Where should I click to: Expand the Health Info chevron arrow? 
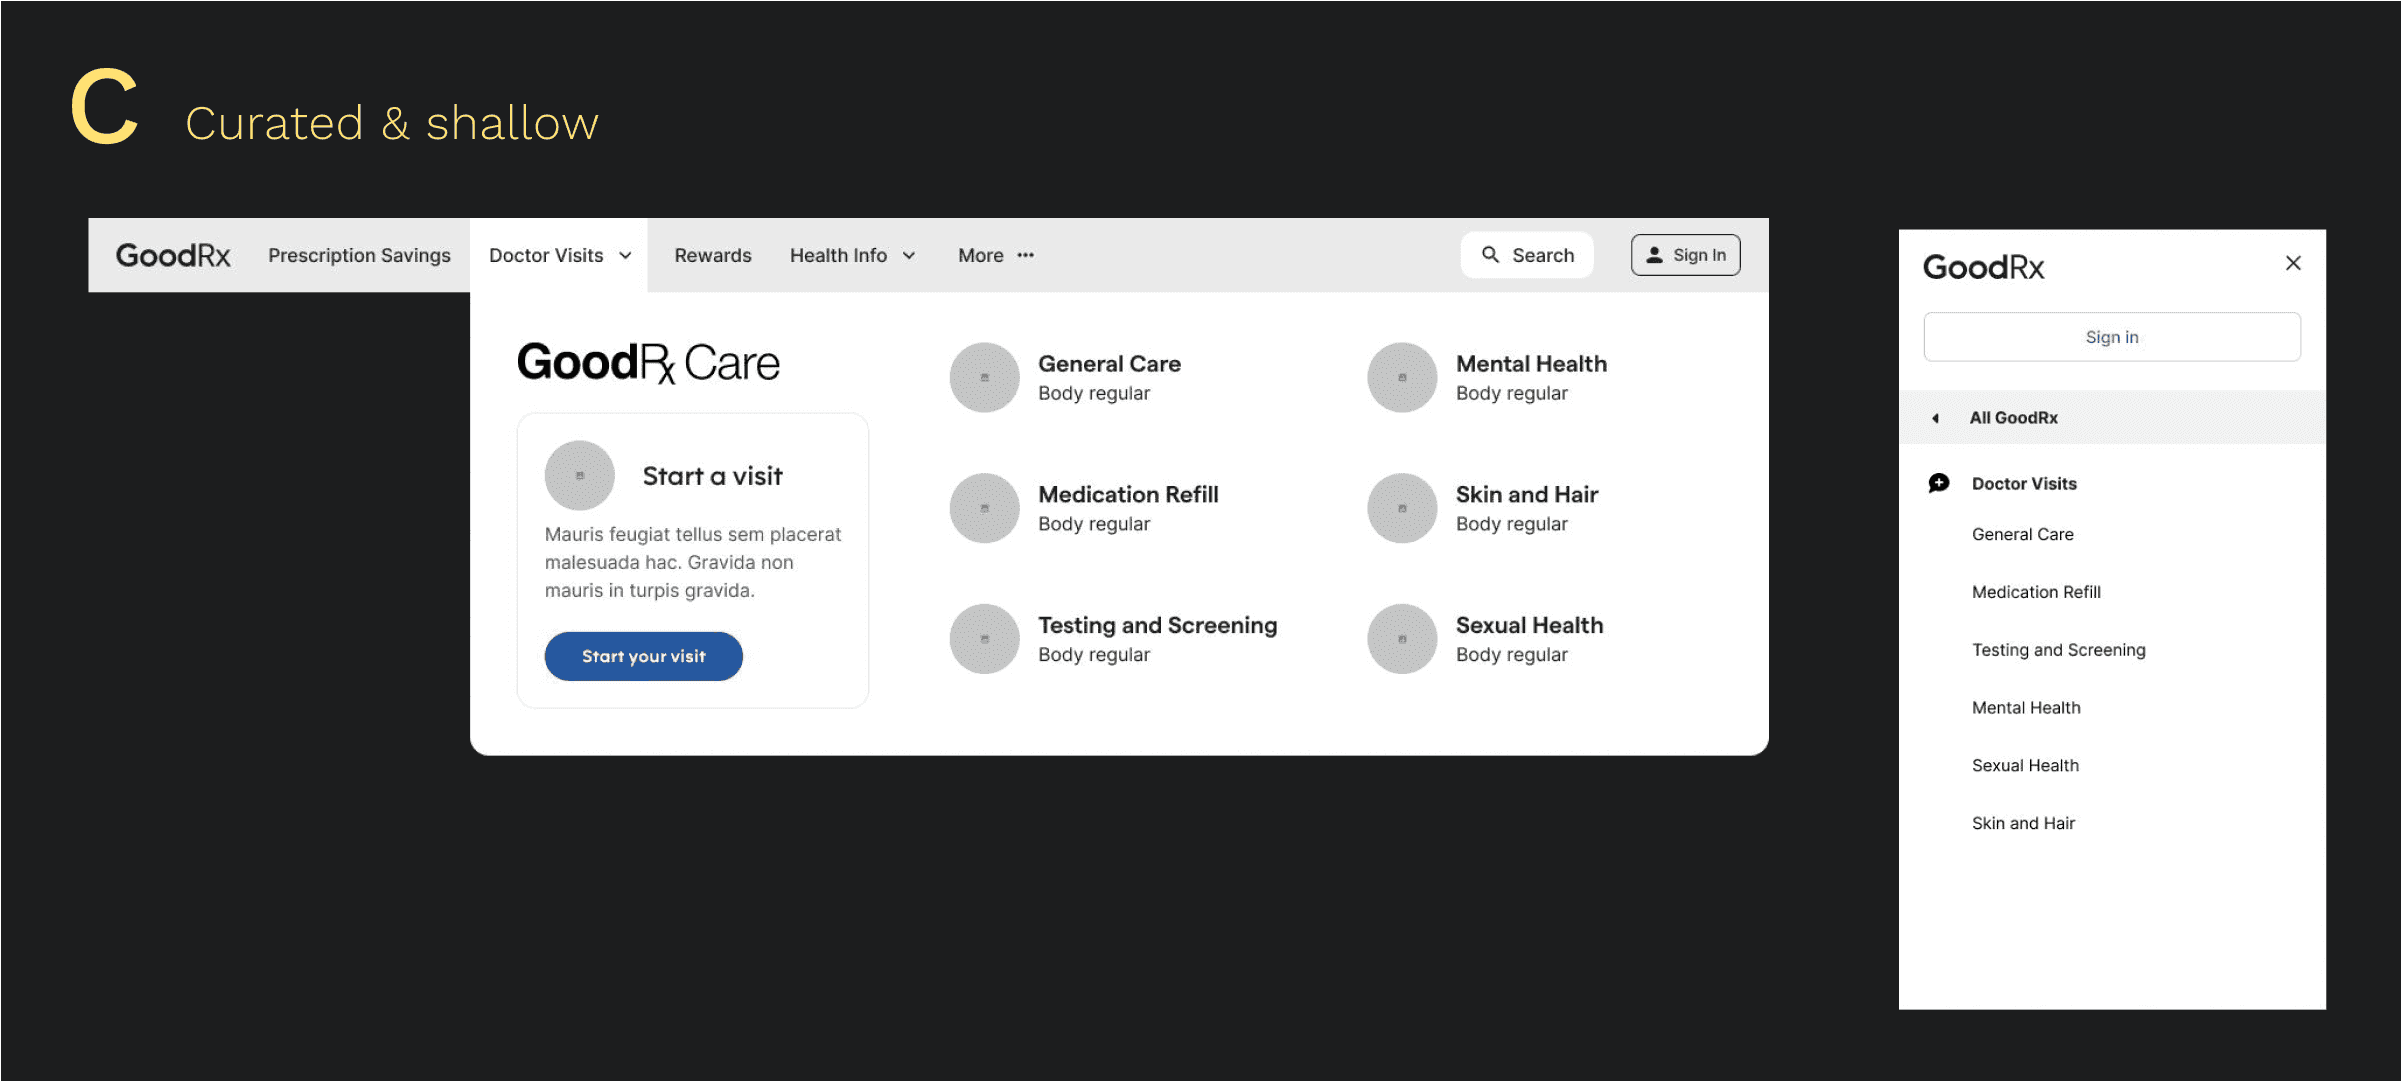pos(909,256)
